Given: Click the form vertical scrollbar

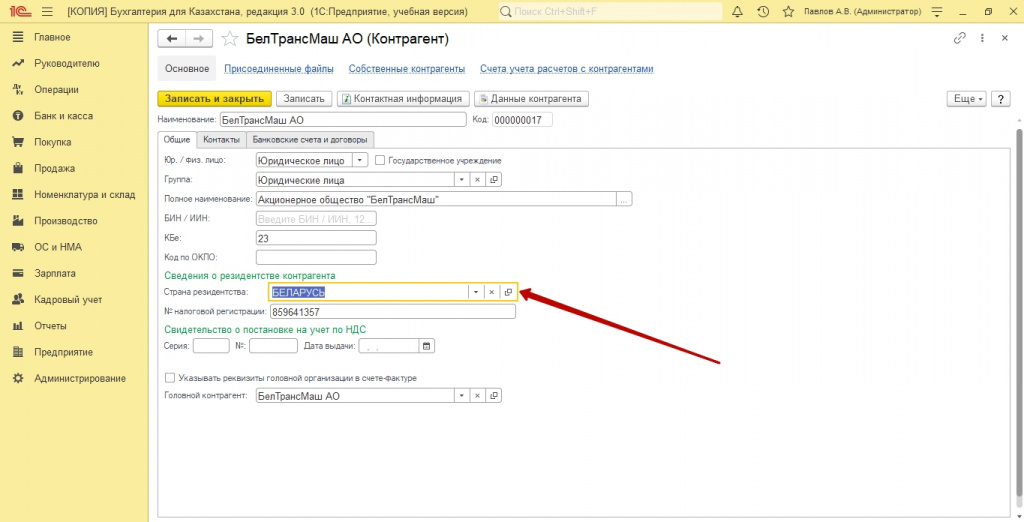Looking at the screenshot, I should click(x=1019, y=314).
